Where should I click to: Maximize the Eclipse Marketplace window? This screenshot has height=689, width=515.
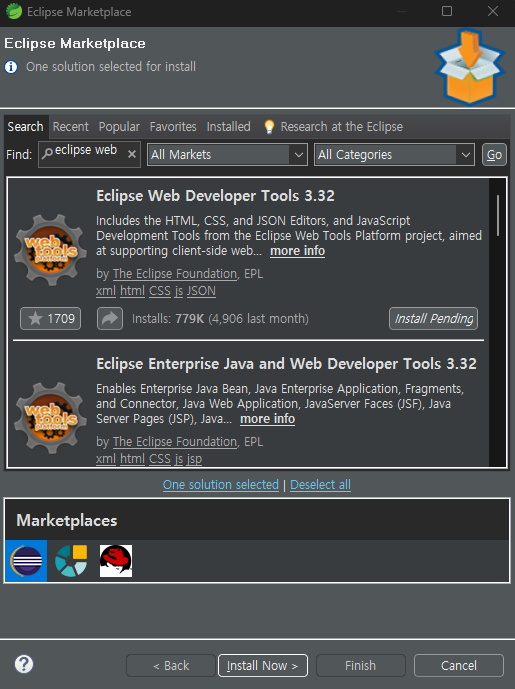(x=447, y=11)
